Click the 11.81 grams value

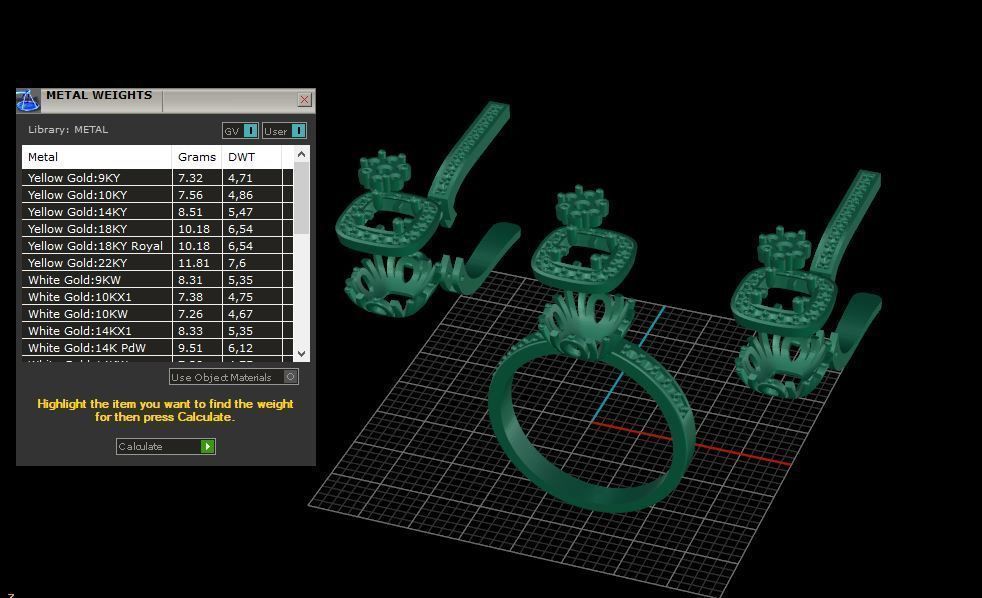tap(194, 263)
